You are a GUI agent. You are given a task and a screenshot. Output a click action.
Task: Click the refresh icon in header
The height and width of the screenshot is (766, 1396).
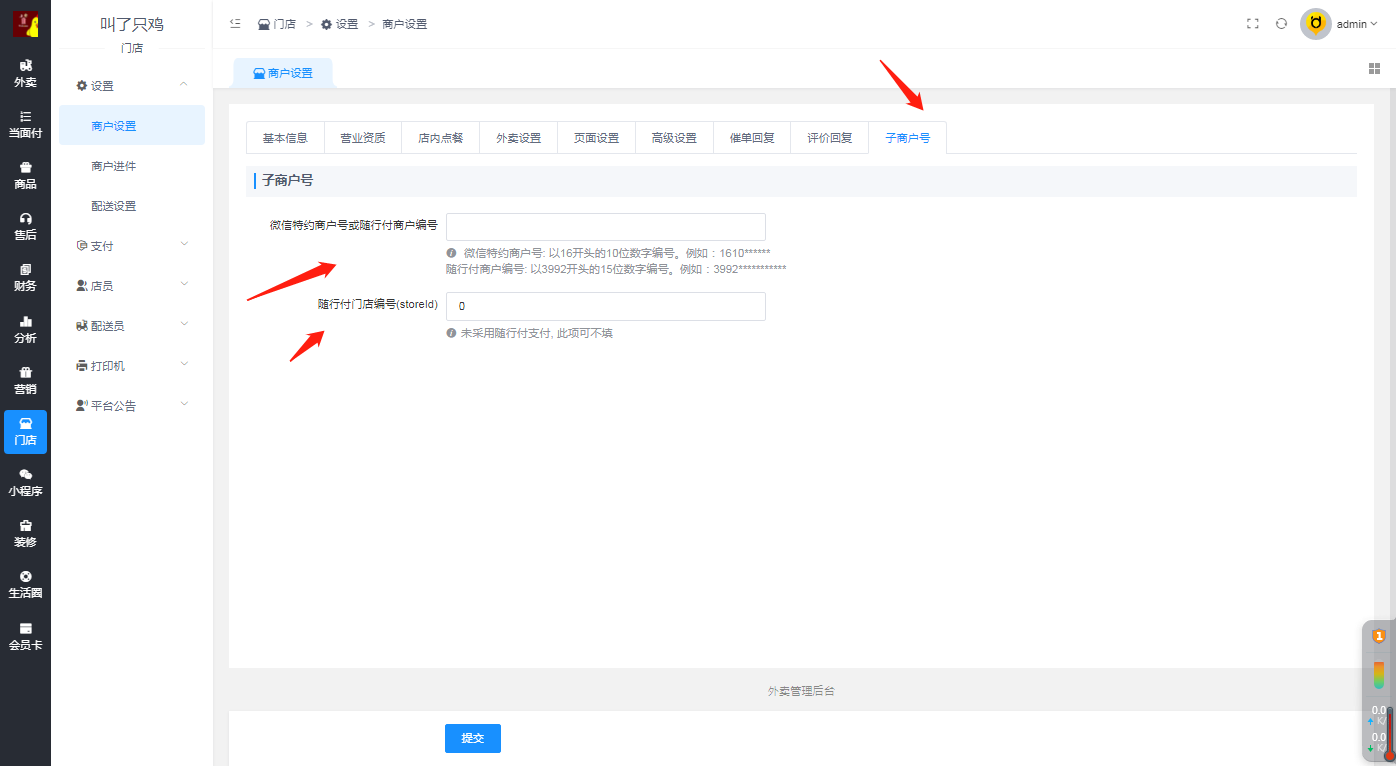pos(1281,24)
